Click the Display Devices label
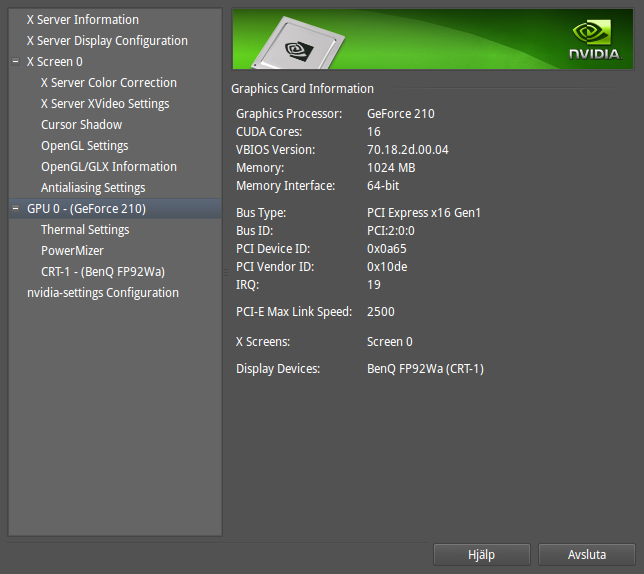Viewport: 644px width, 574px height. pos(278,369)
